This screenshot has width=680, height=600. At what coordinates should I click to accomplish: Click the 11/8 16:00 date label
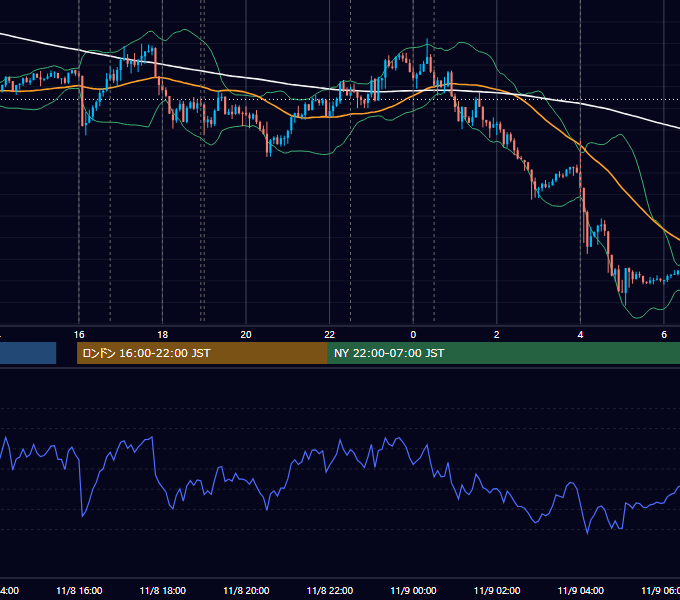[79, 590]
